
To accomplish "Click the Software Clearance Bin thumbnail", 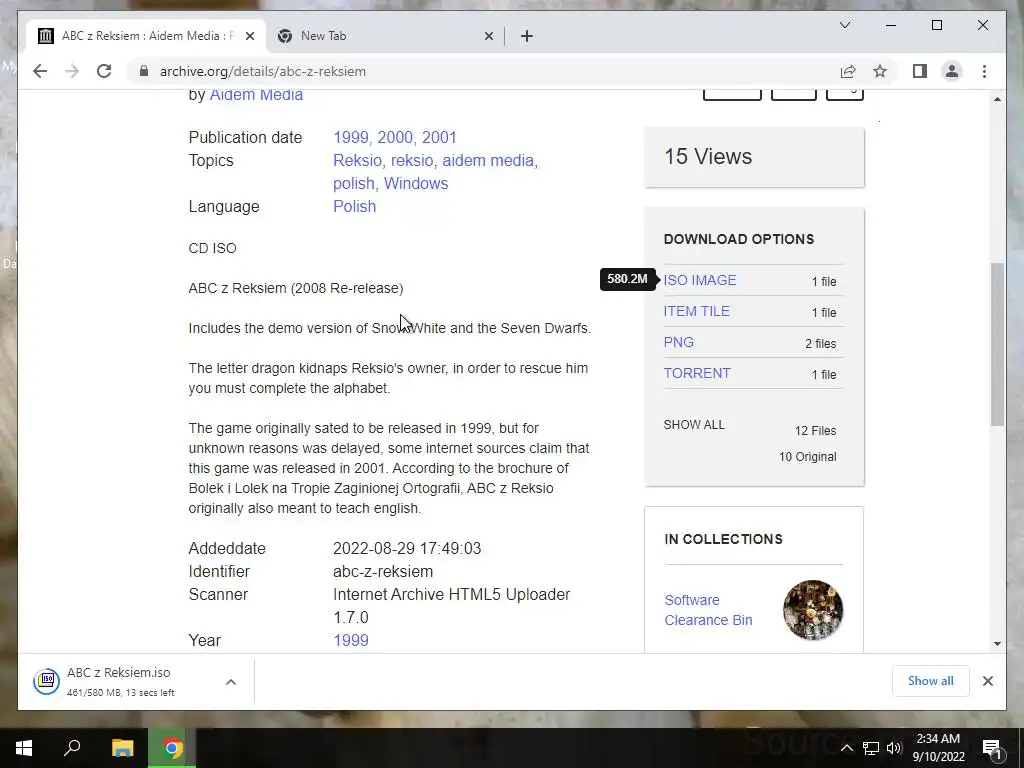I will click(x=812, y=610).
